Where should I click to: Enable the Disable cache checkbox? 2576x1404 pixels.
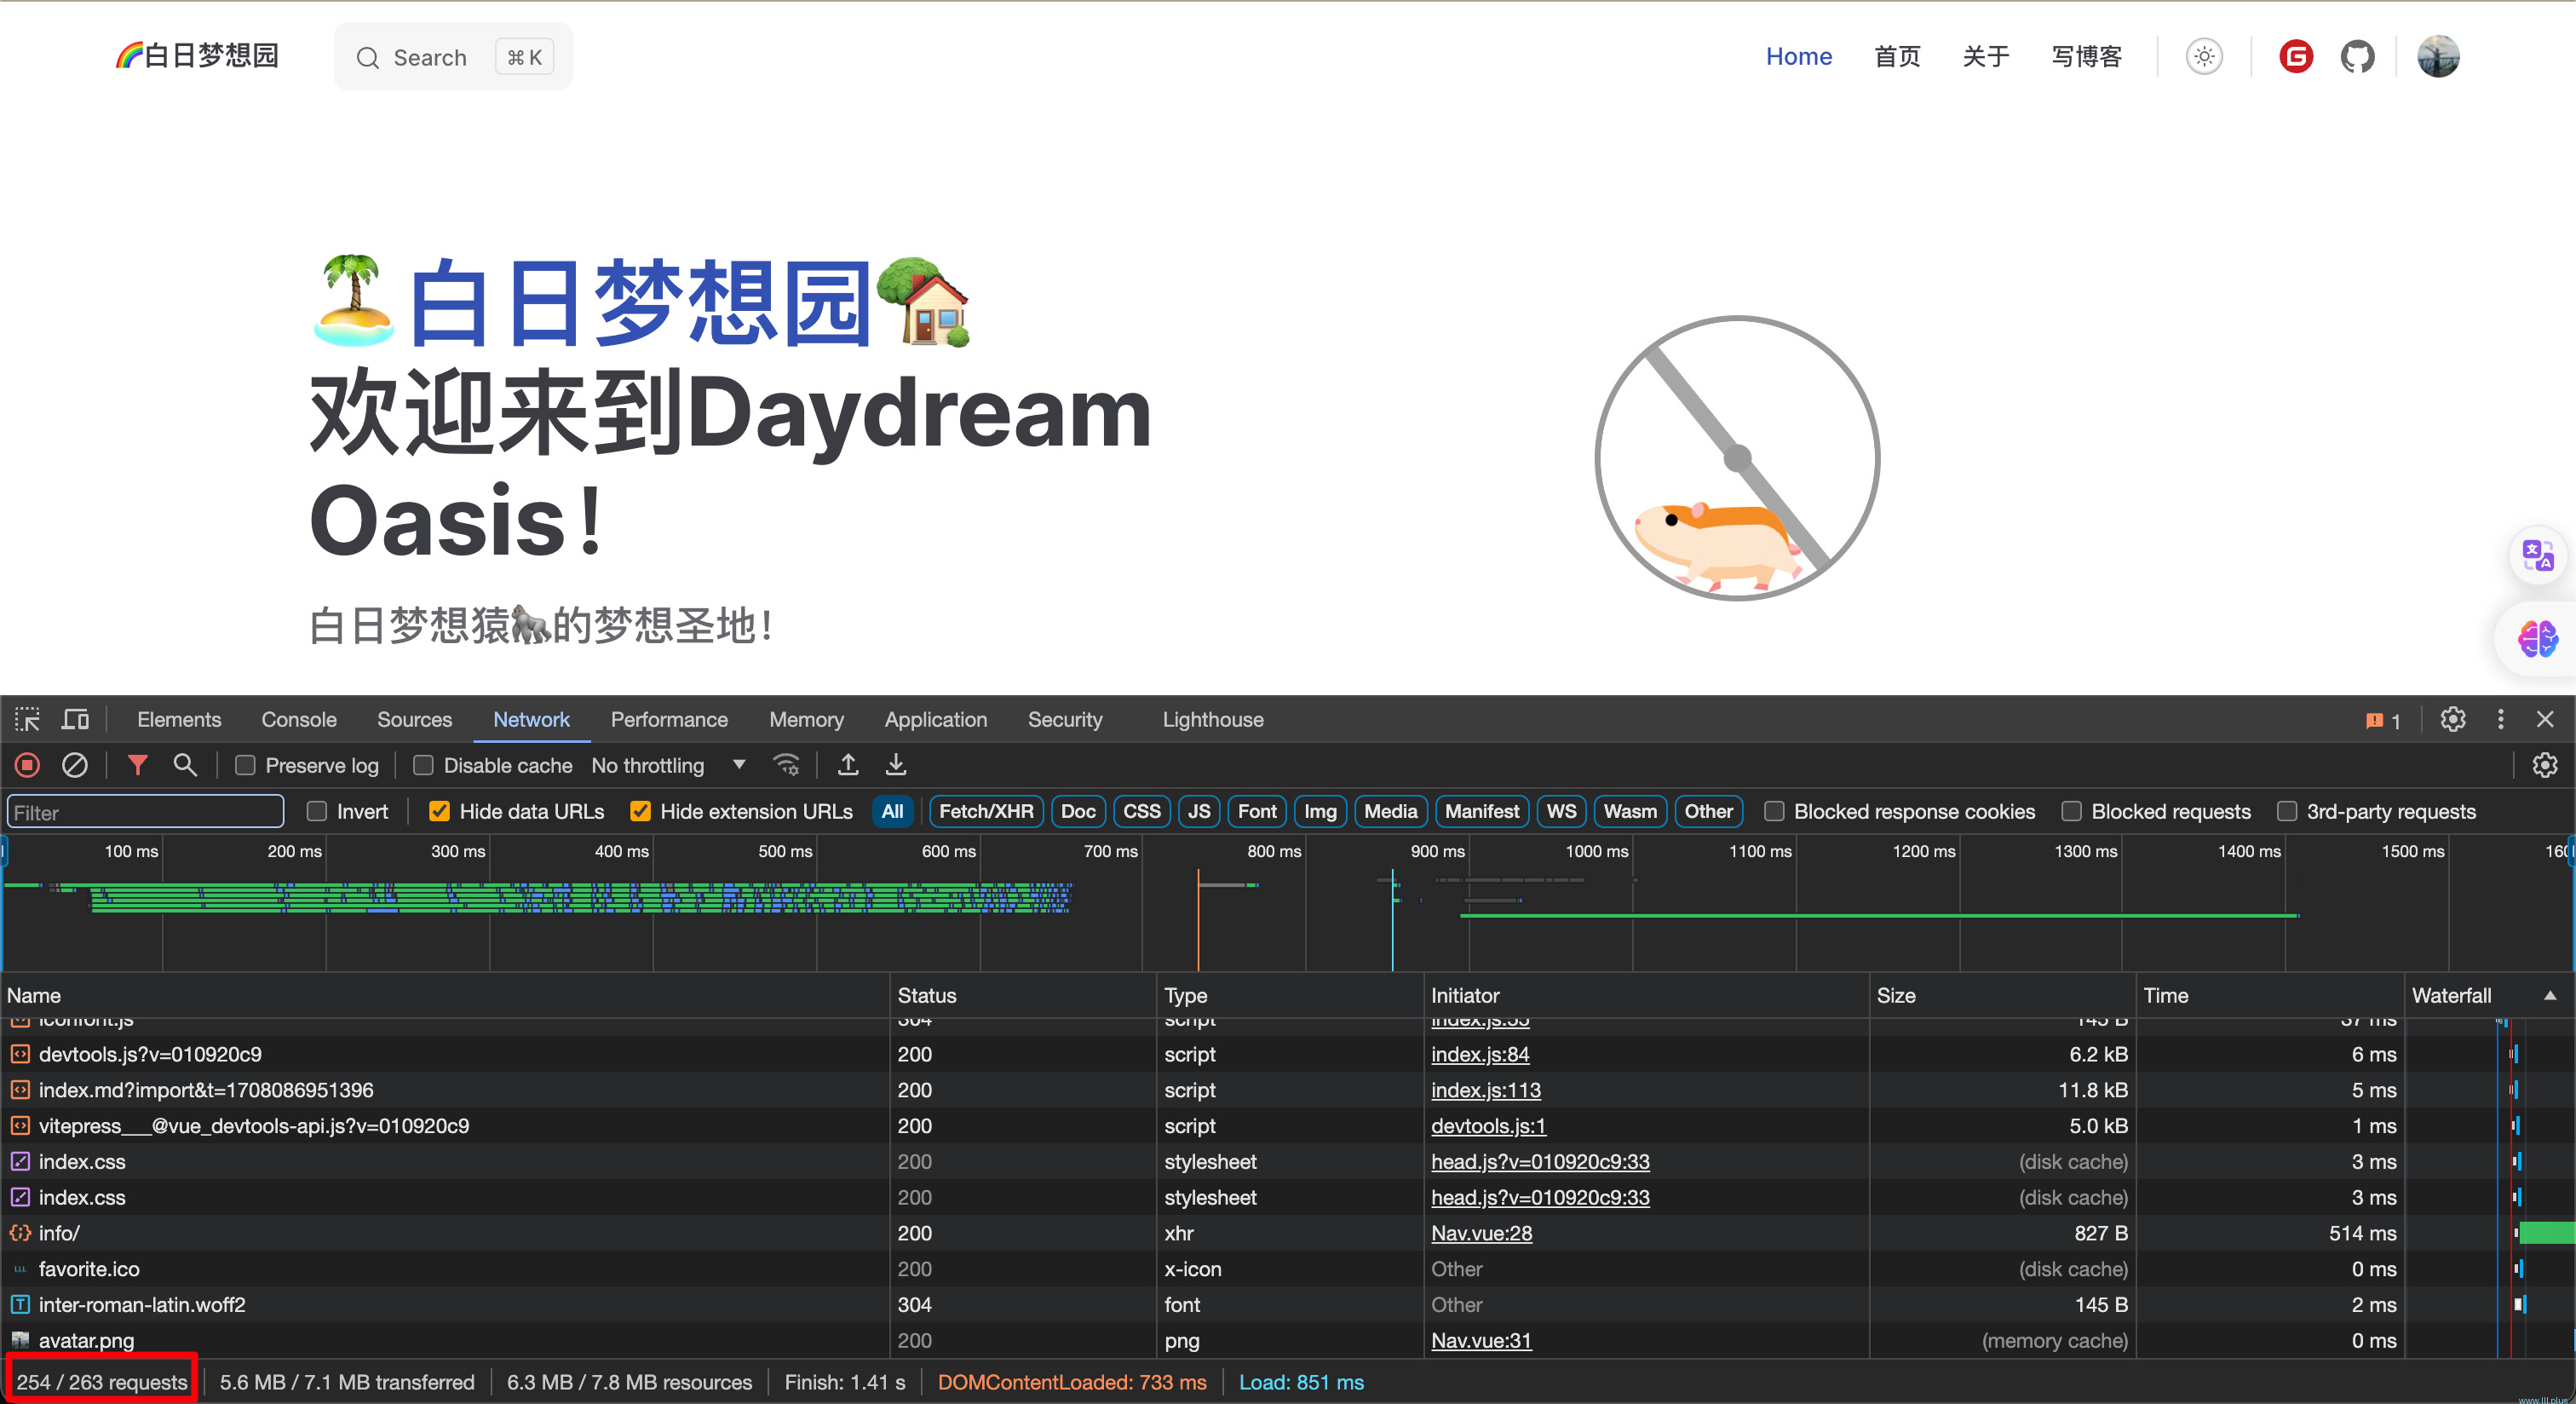423,766
